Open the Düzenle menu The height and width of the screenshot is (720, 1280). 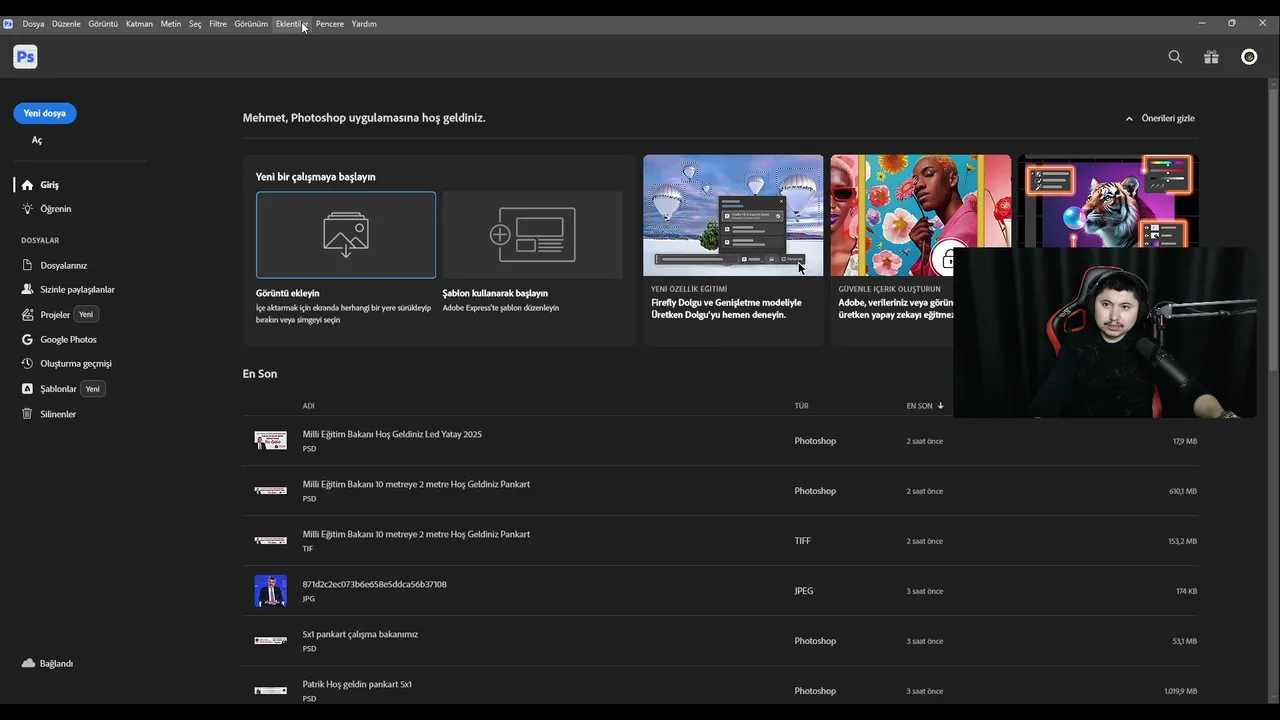pyautogui.click(x=66, y=24)
